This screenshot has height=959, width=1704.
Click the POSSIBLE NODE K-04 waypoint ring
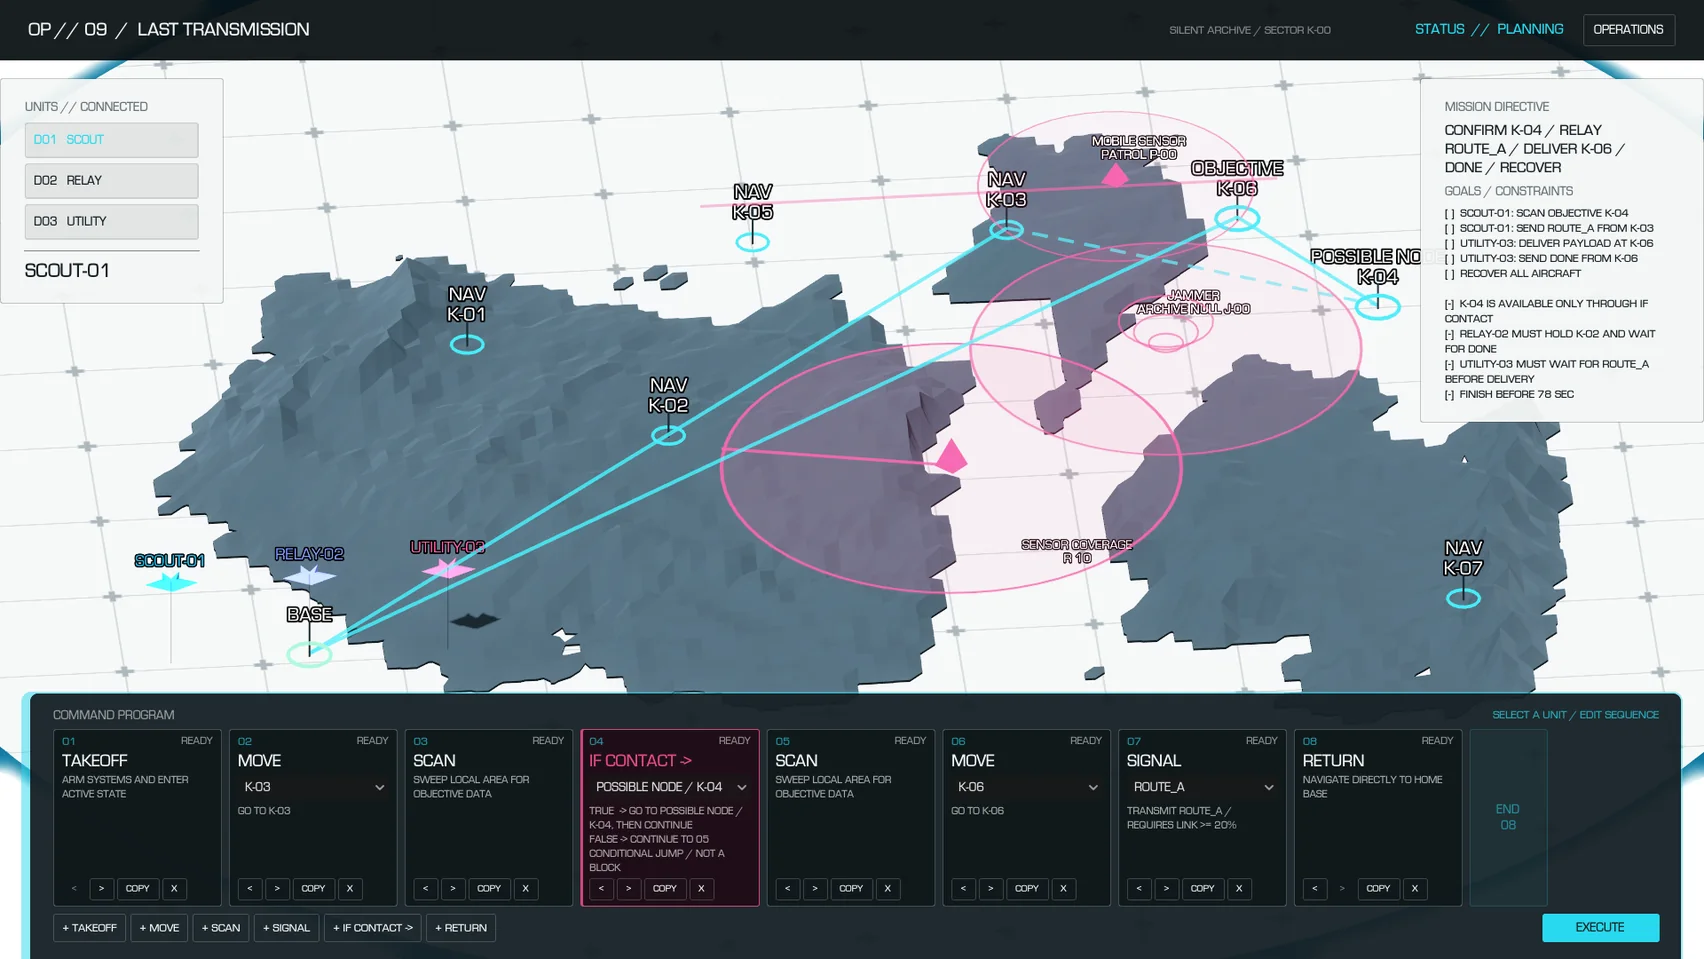click(1377, 306)
